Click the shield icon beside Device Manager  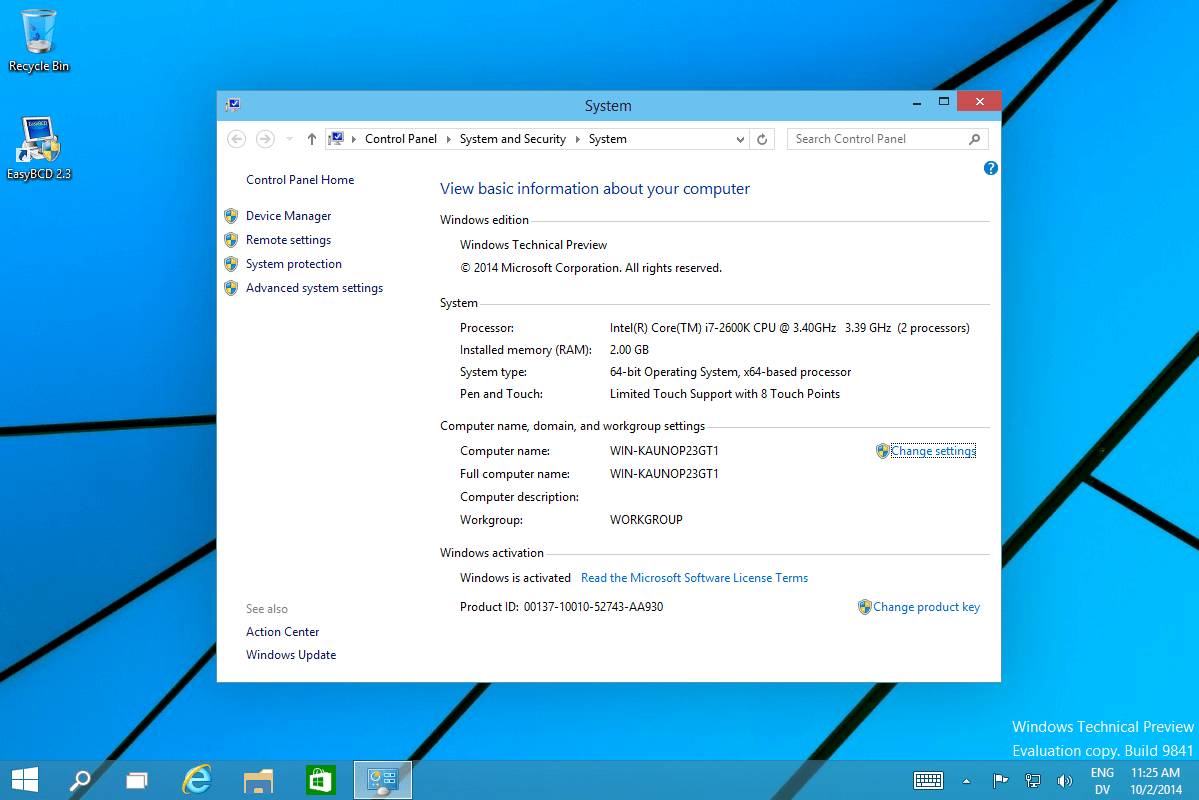[231, 216]
